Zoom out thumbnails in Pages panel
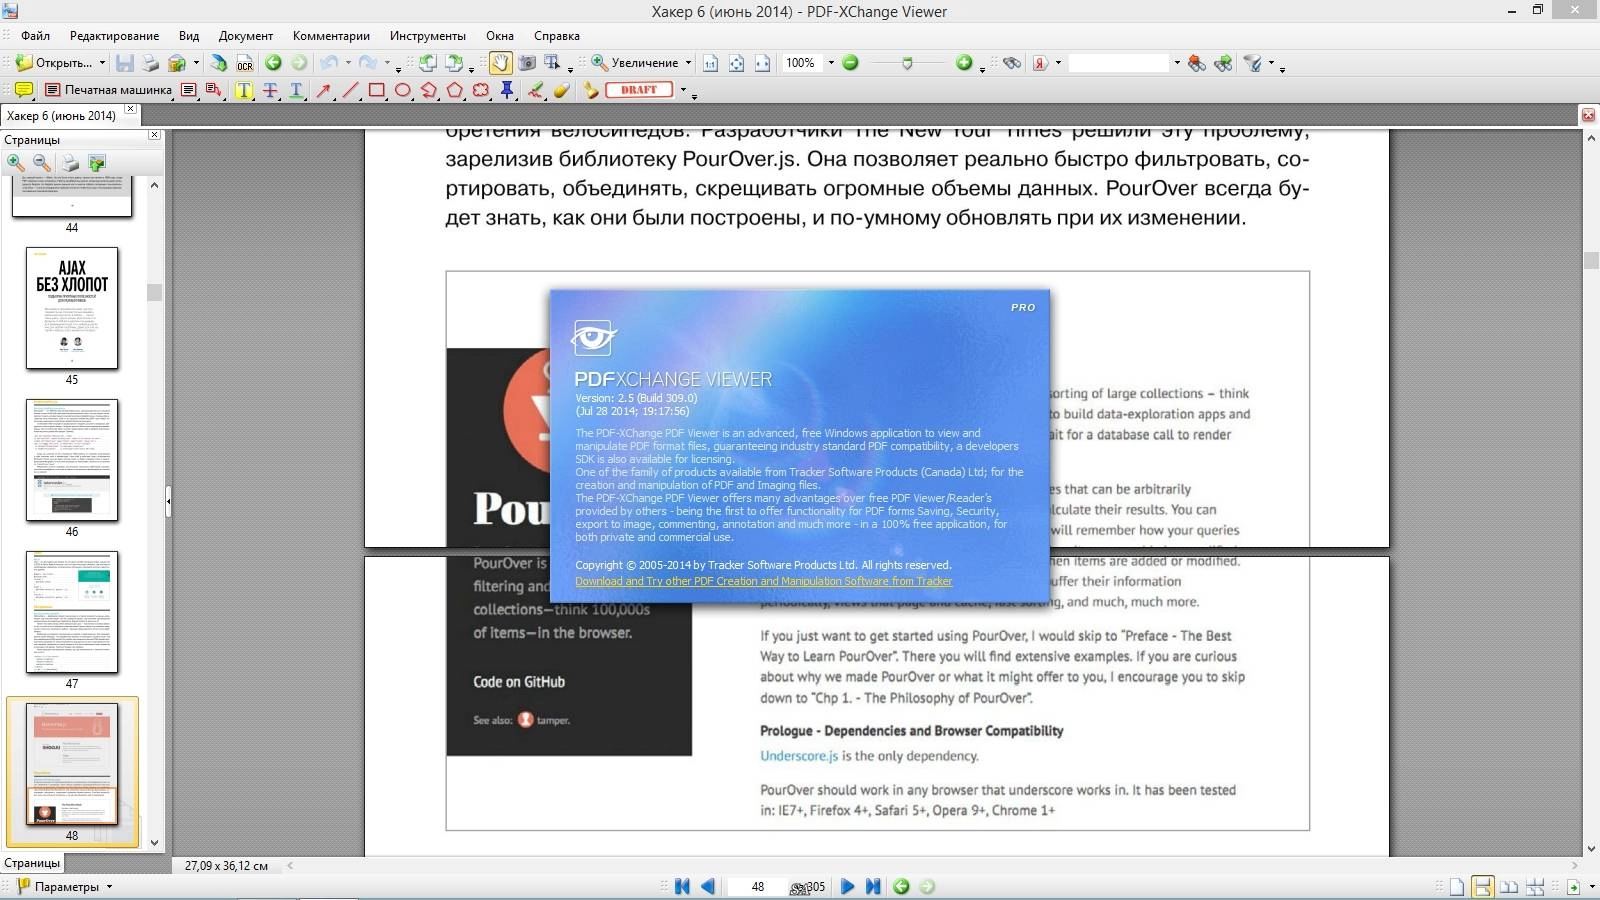Image resolution: width=1600 pixels, height=900 pixels. coord(41,162)
